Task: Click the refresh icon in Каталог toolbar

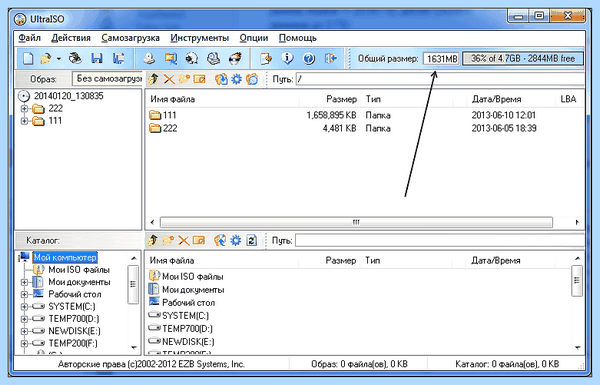Action: coord(251,240)
